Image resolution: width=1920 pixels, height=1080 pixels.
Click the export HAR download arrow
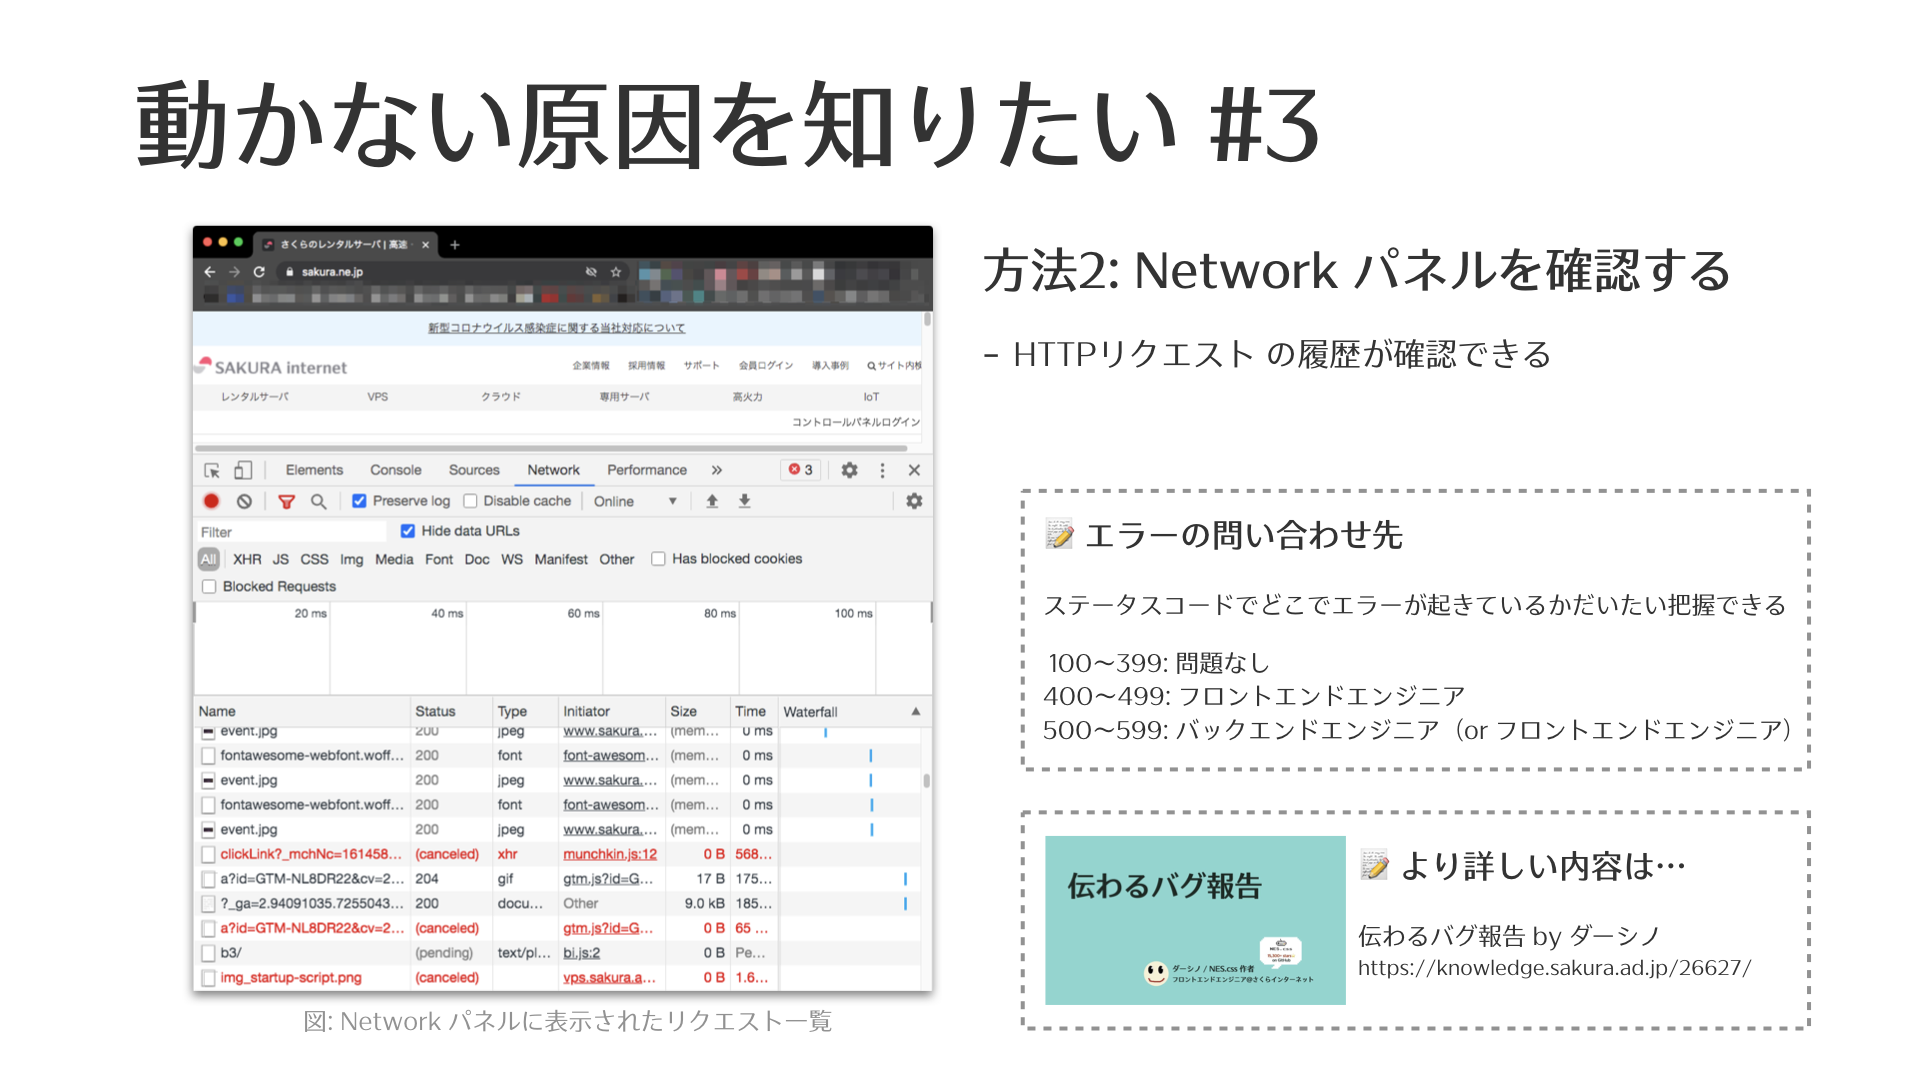(x=744, y=501)
